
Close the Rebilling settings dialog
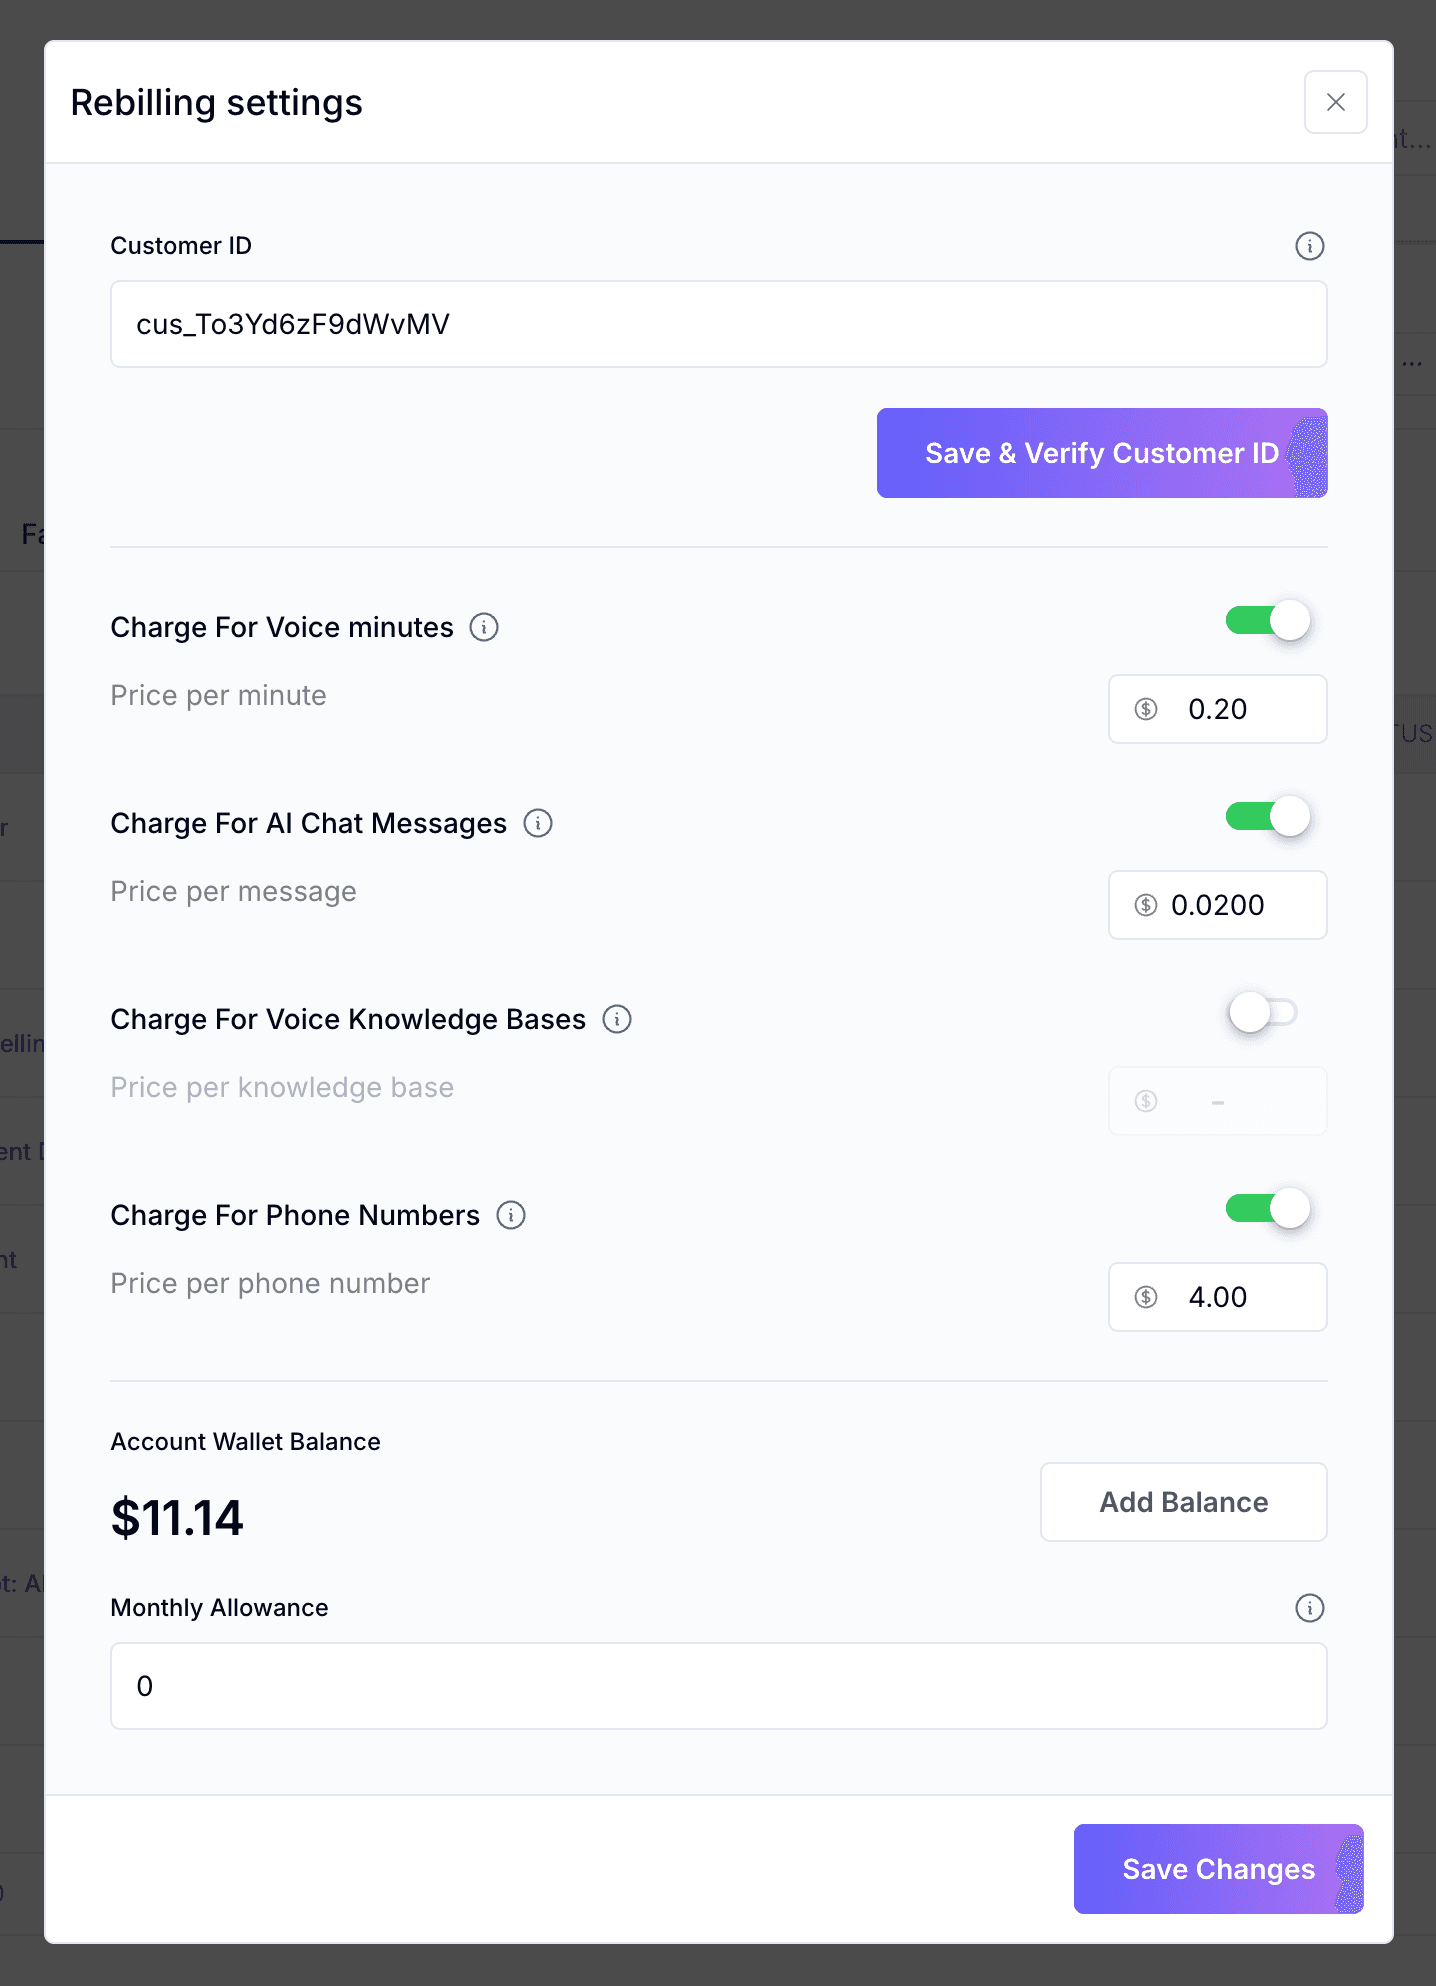pyautogui.click(x=1335, y=102)
